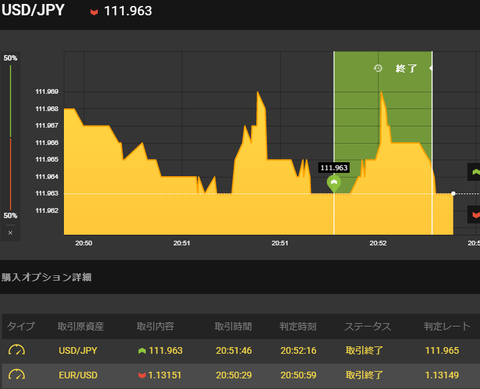Click the green portion of sentiment bar
This screenshot has height=389, width=480.
(x=10, y=101)
